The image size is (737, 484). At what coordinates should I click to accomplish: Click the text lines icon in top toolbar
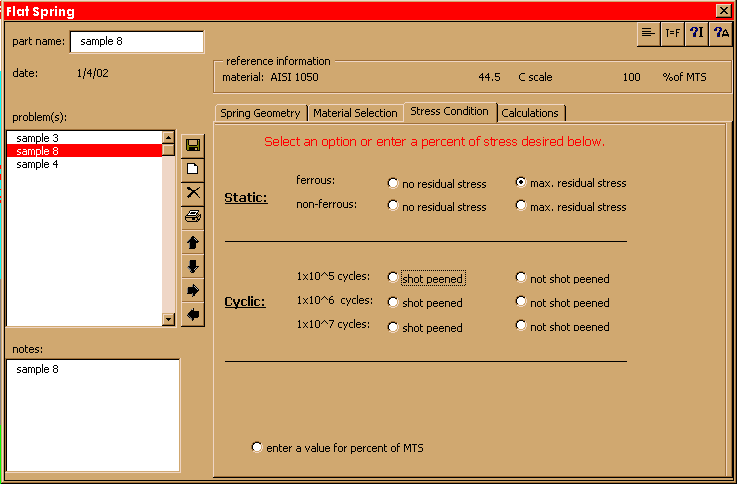coord(649,33)
